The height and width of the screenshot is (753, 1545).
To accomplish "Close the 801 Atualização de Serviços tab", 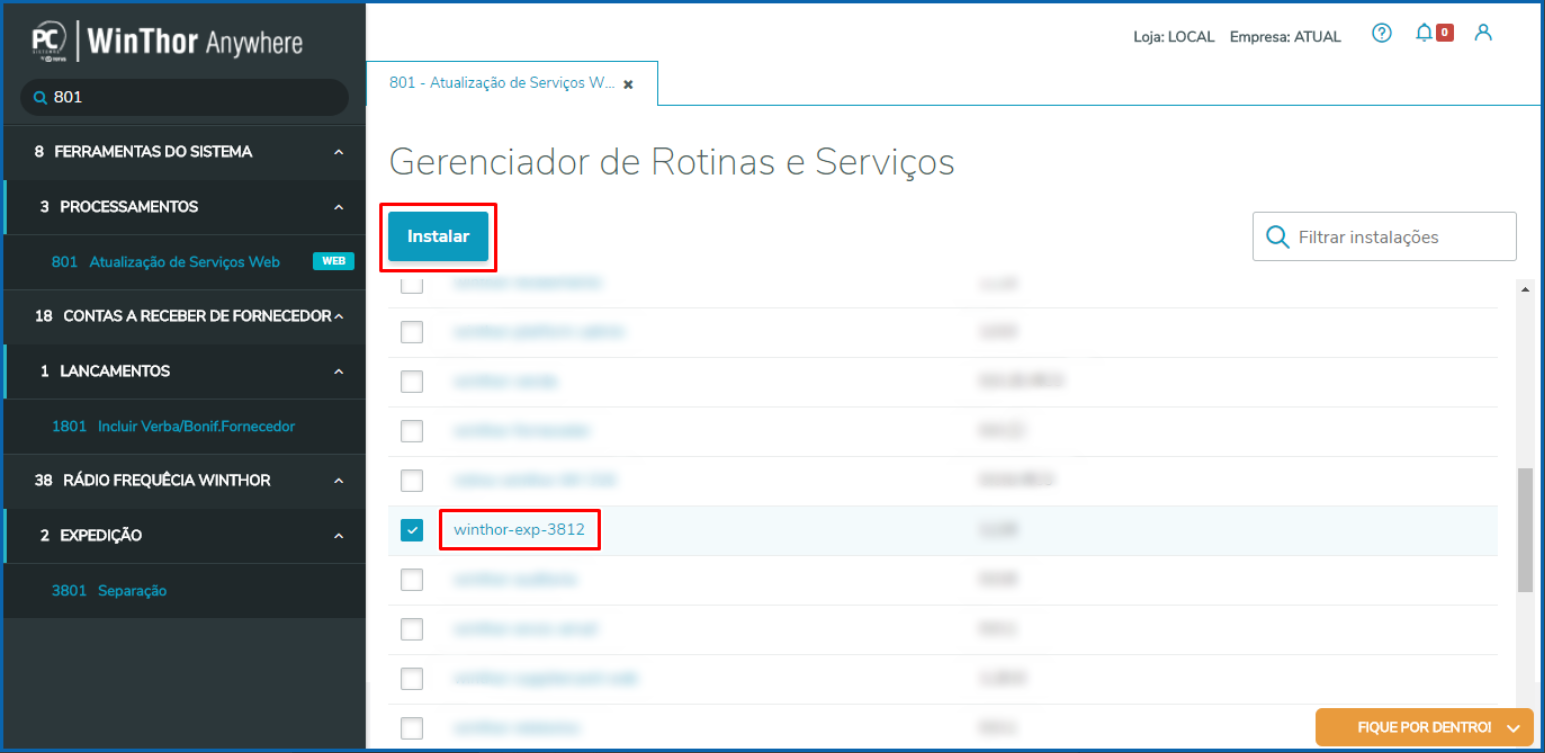I will point(628,85).
